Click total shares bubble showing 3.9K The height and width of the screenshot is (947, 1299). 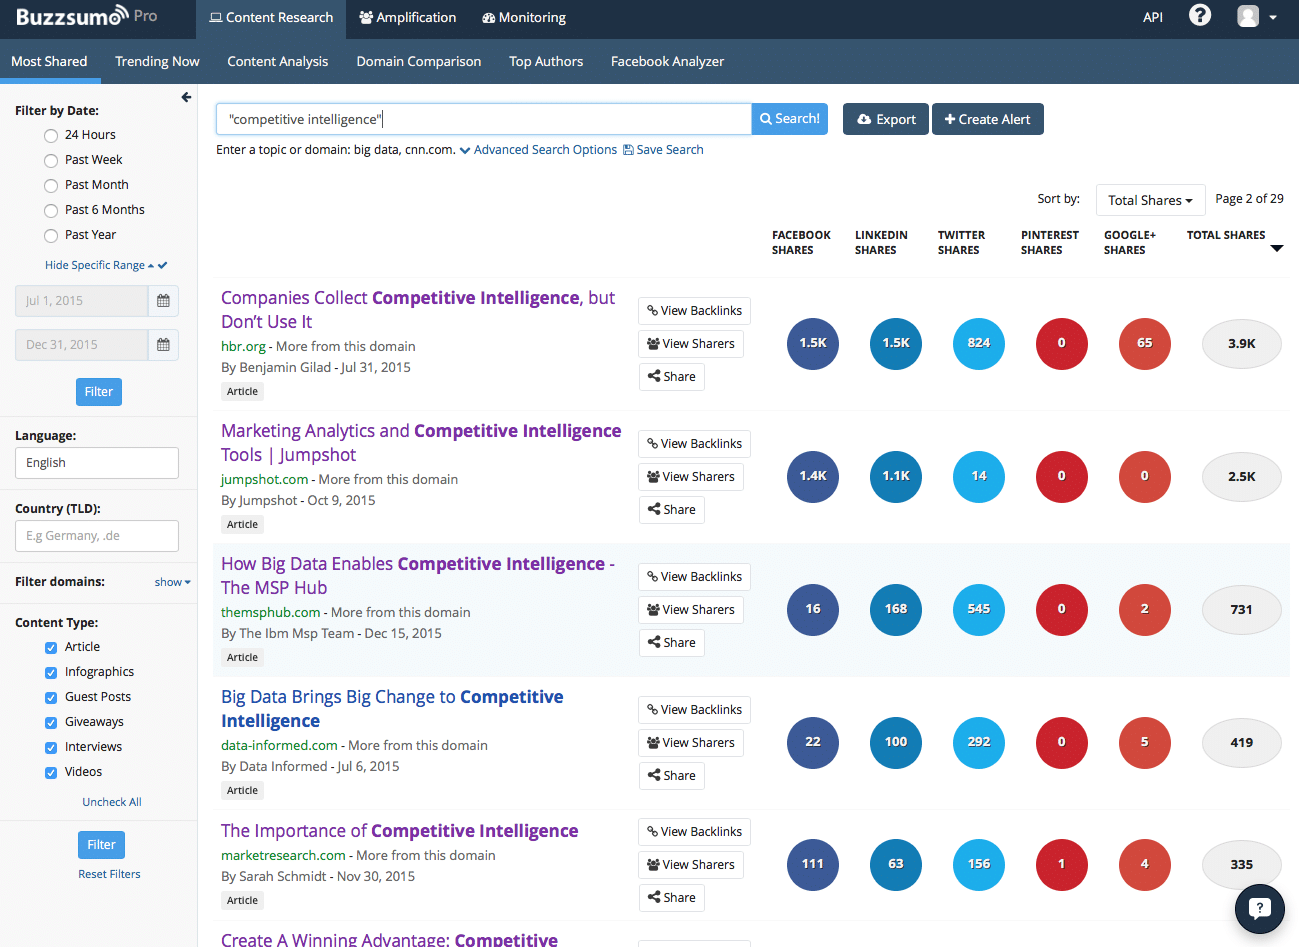(x=1242, y=343)
